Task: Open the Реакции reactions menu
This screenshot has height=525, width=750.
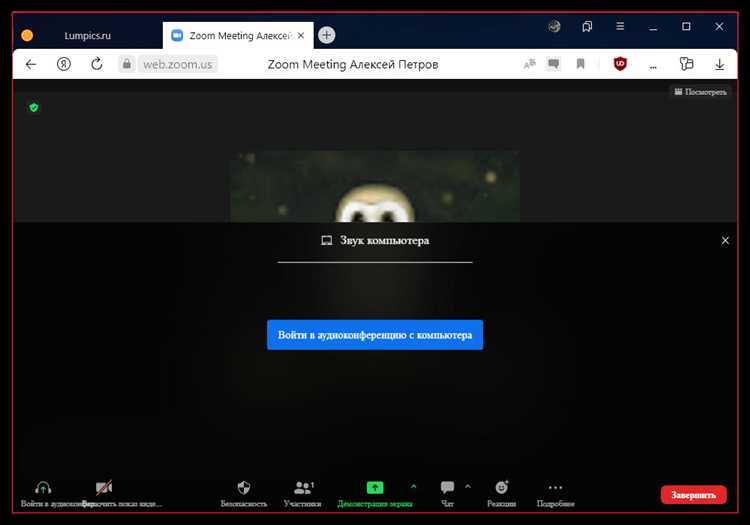Action: coord(501,494)
